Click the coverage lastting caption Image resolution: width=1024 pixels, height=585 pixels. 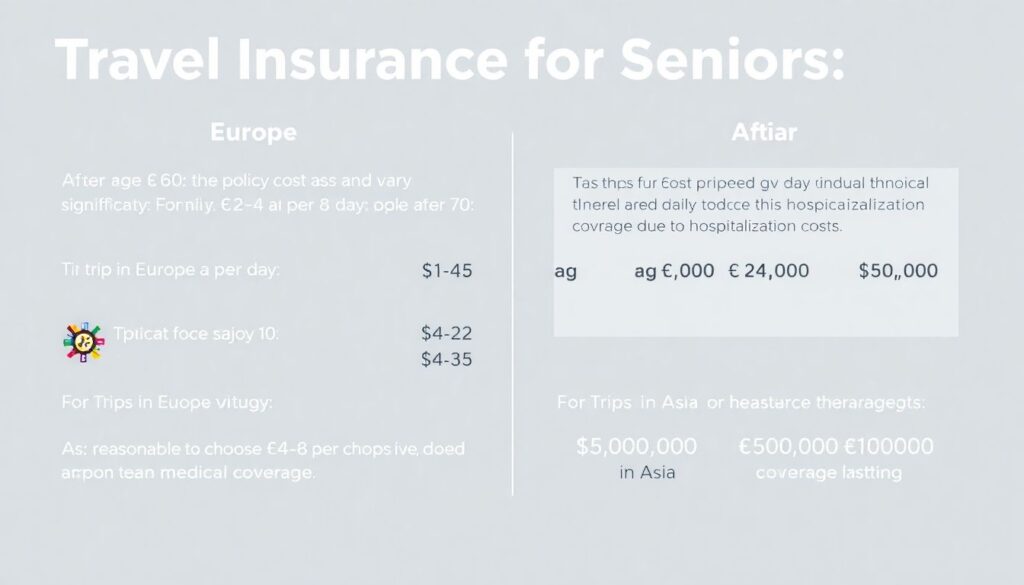[829, 472]
